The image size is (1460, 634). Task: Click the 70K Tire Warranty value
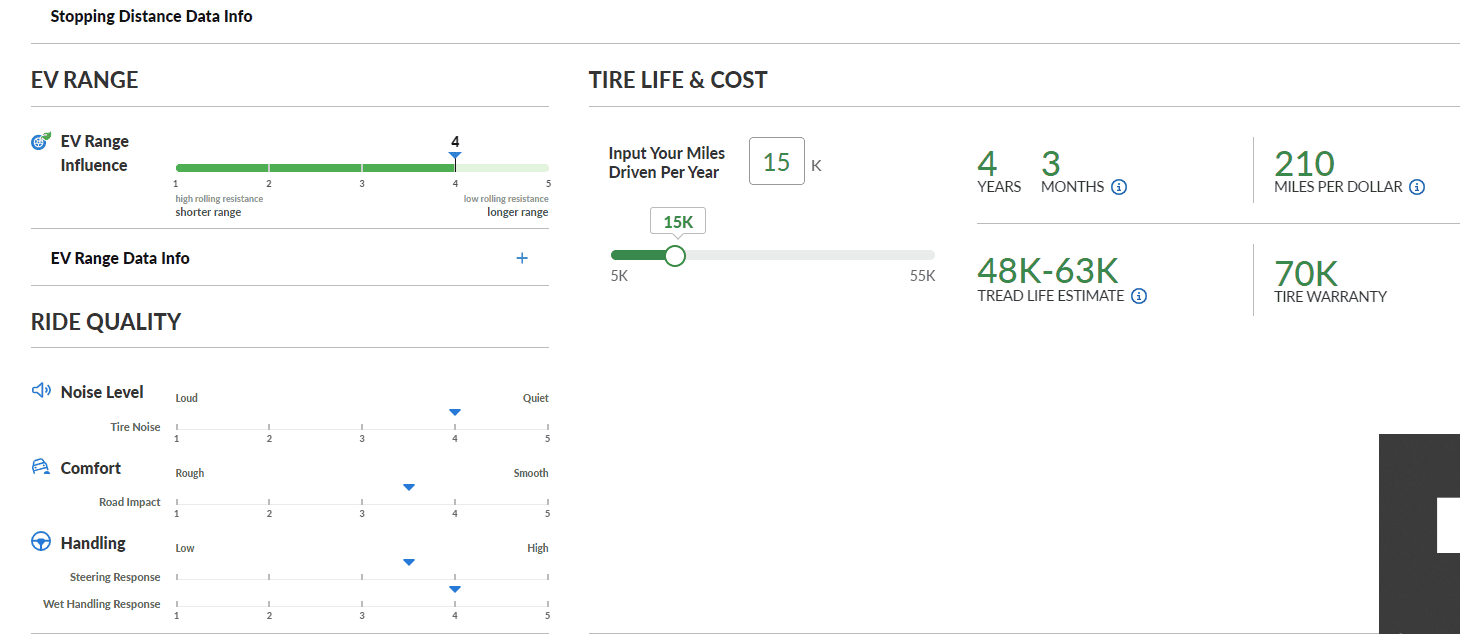tap(1306, 273)
